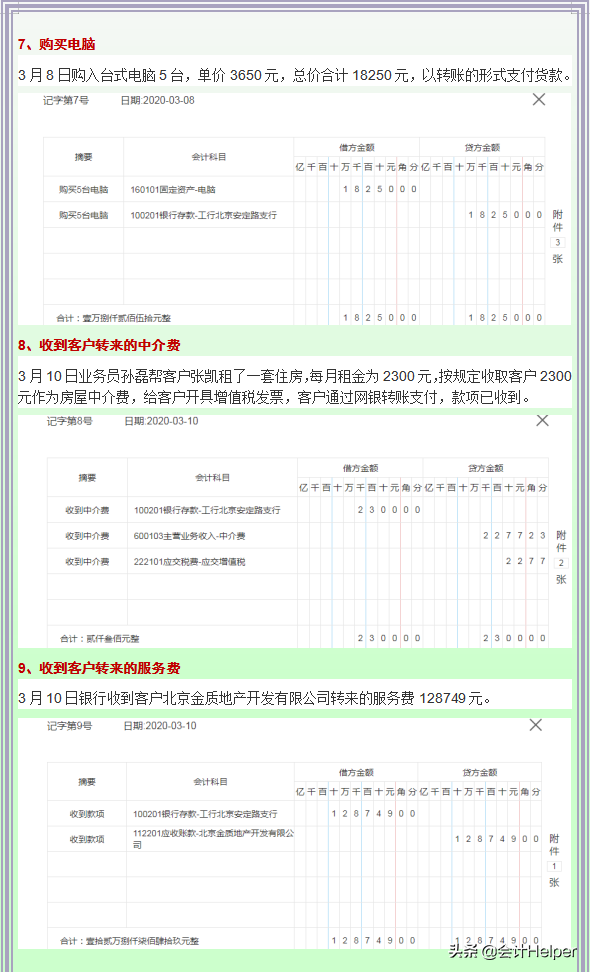Click debit amount 1825000 in 固定资产 row
This screenshot has height=972, width=590.
(x=379, y=189)
